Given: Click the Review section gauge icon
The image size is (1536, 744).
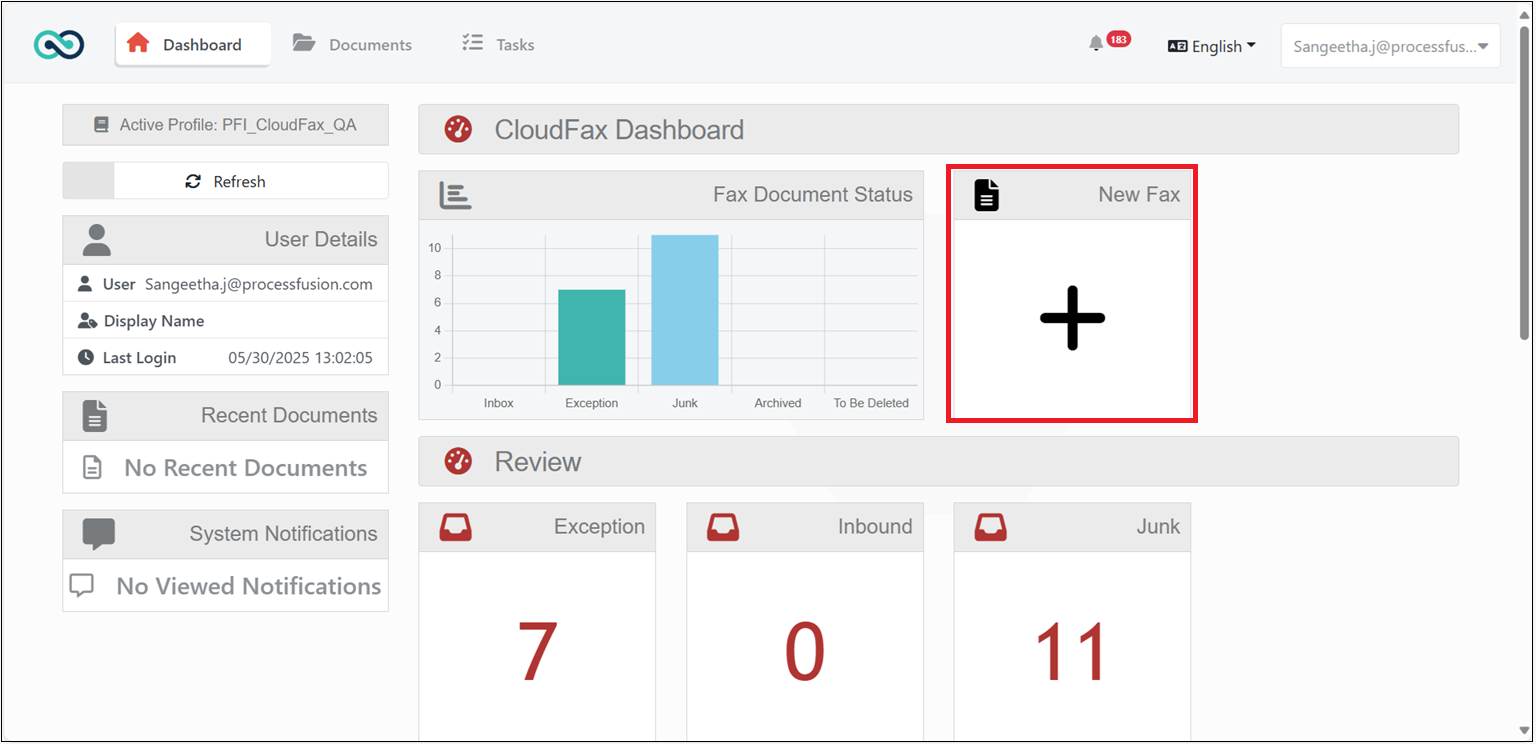Looking at the screenshot, I should coord(458,461).
